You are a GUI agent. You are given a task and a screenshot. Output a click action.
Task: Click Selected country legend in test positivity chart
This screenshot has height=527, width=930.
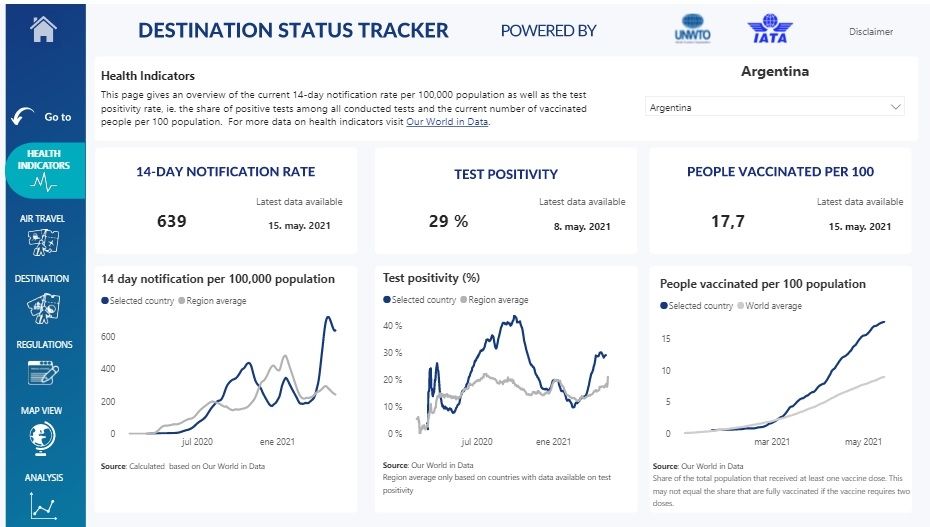click(422, 300)
